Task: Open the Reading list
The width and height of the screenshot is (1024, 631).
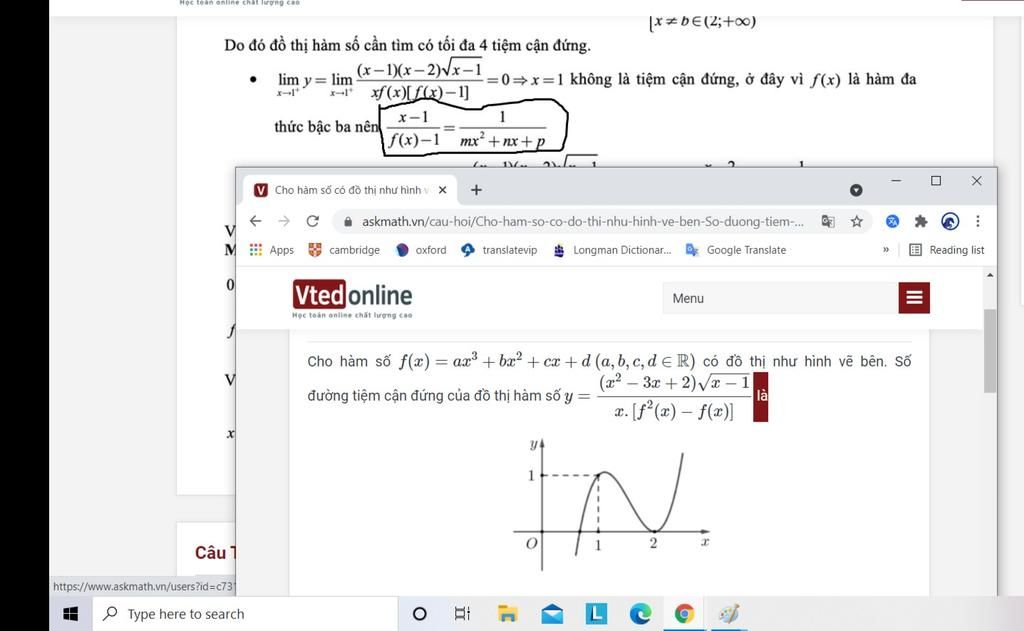Action: (x=946, y=250)
